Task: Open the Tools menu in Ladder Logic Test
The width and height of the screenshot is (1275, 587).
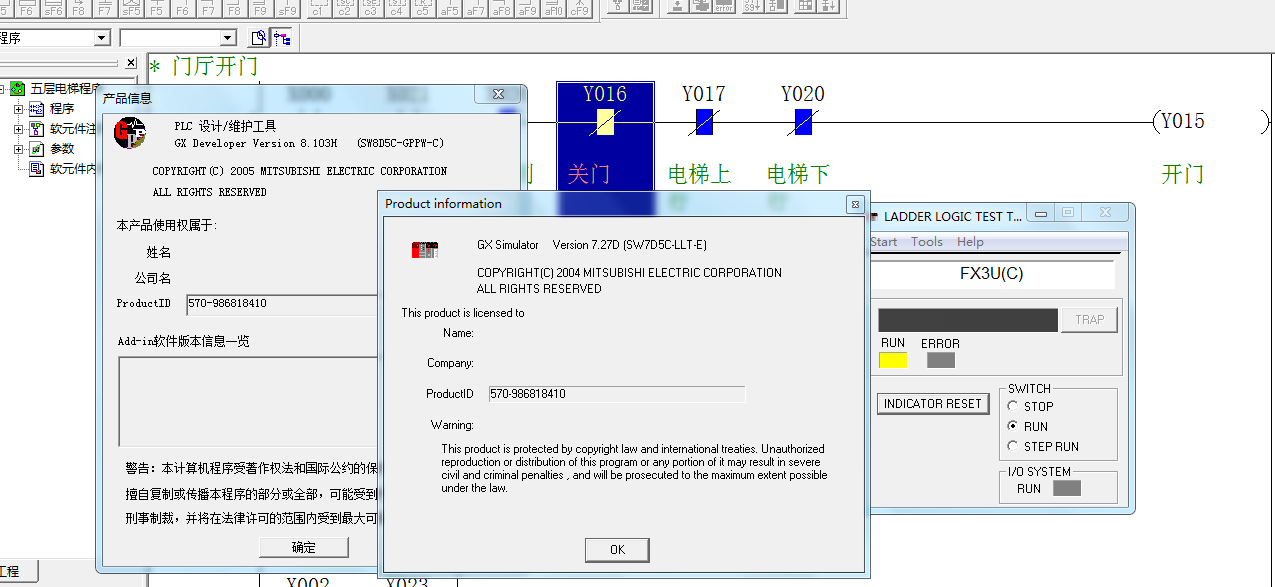Action: [926, 242]
